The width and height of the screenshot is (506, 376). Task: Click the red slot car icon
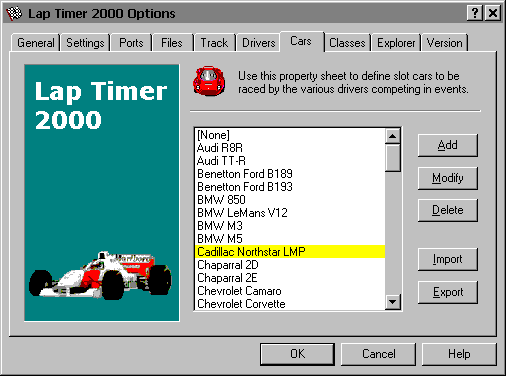click(x=209, y=81)
